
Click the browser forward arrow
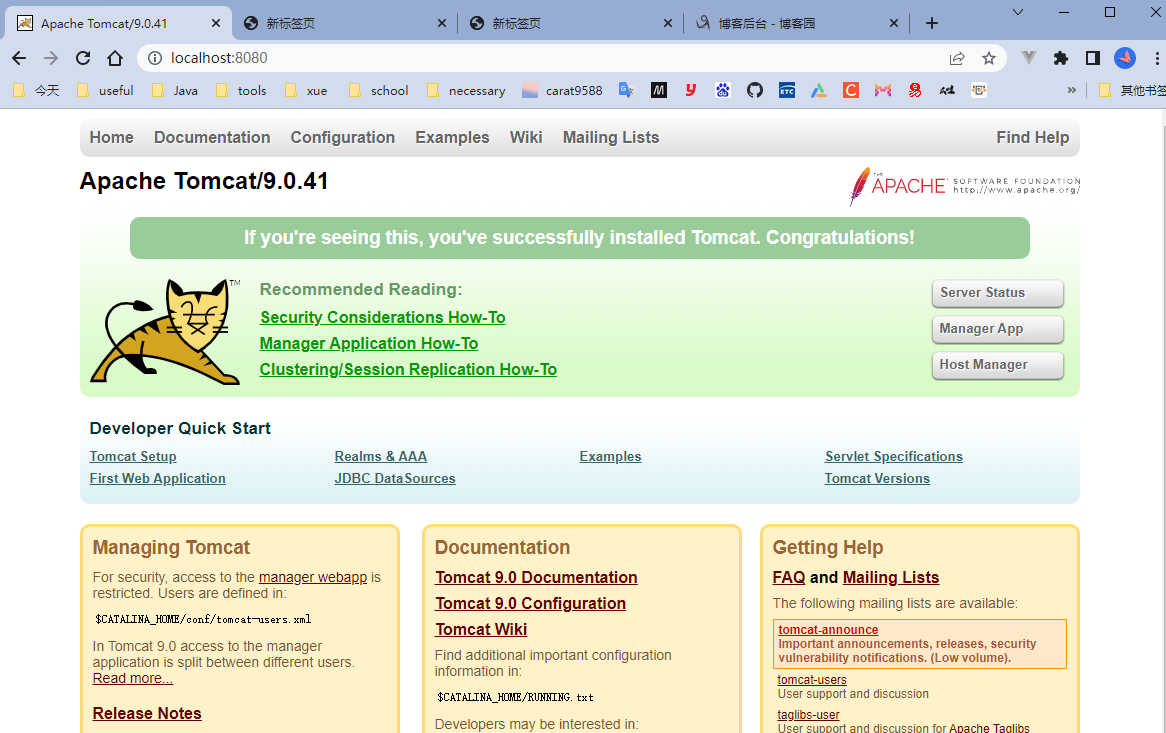(x=51, y=58)
